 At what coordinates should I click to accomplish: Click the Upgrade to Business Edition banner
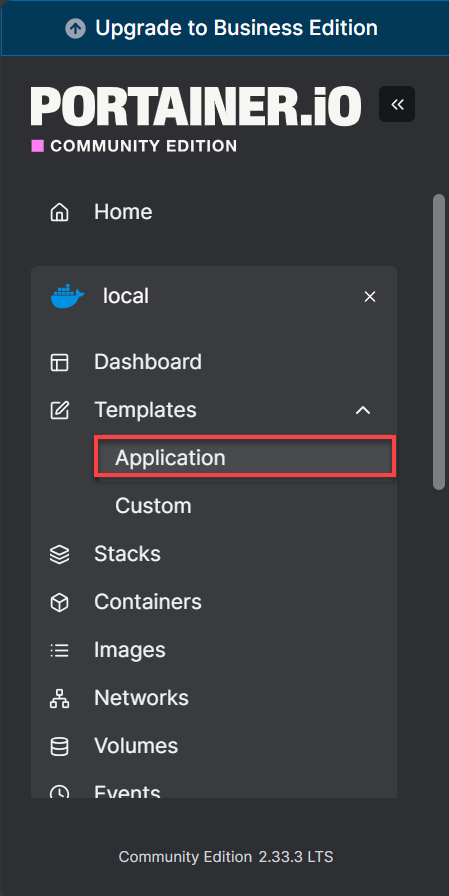coord(224,27)
